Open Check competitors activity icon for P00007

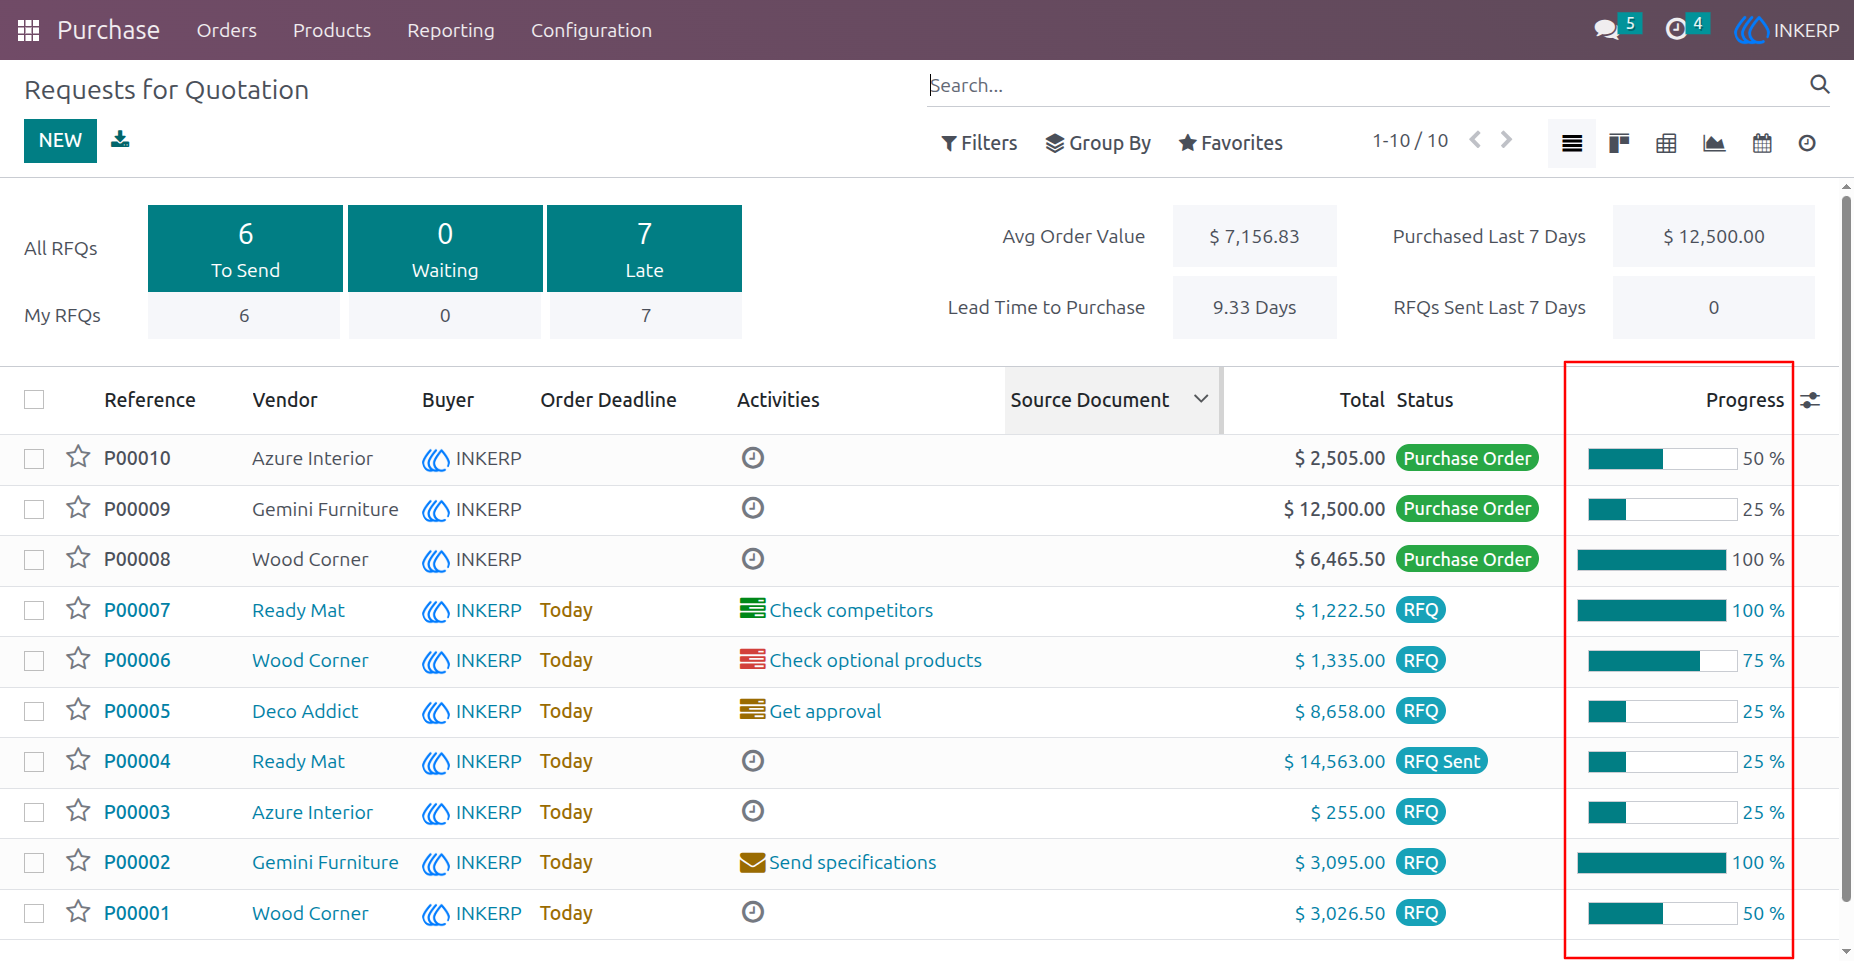pos(752,608)
